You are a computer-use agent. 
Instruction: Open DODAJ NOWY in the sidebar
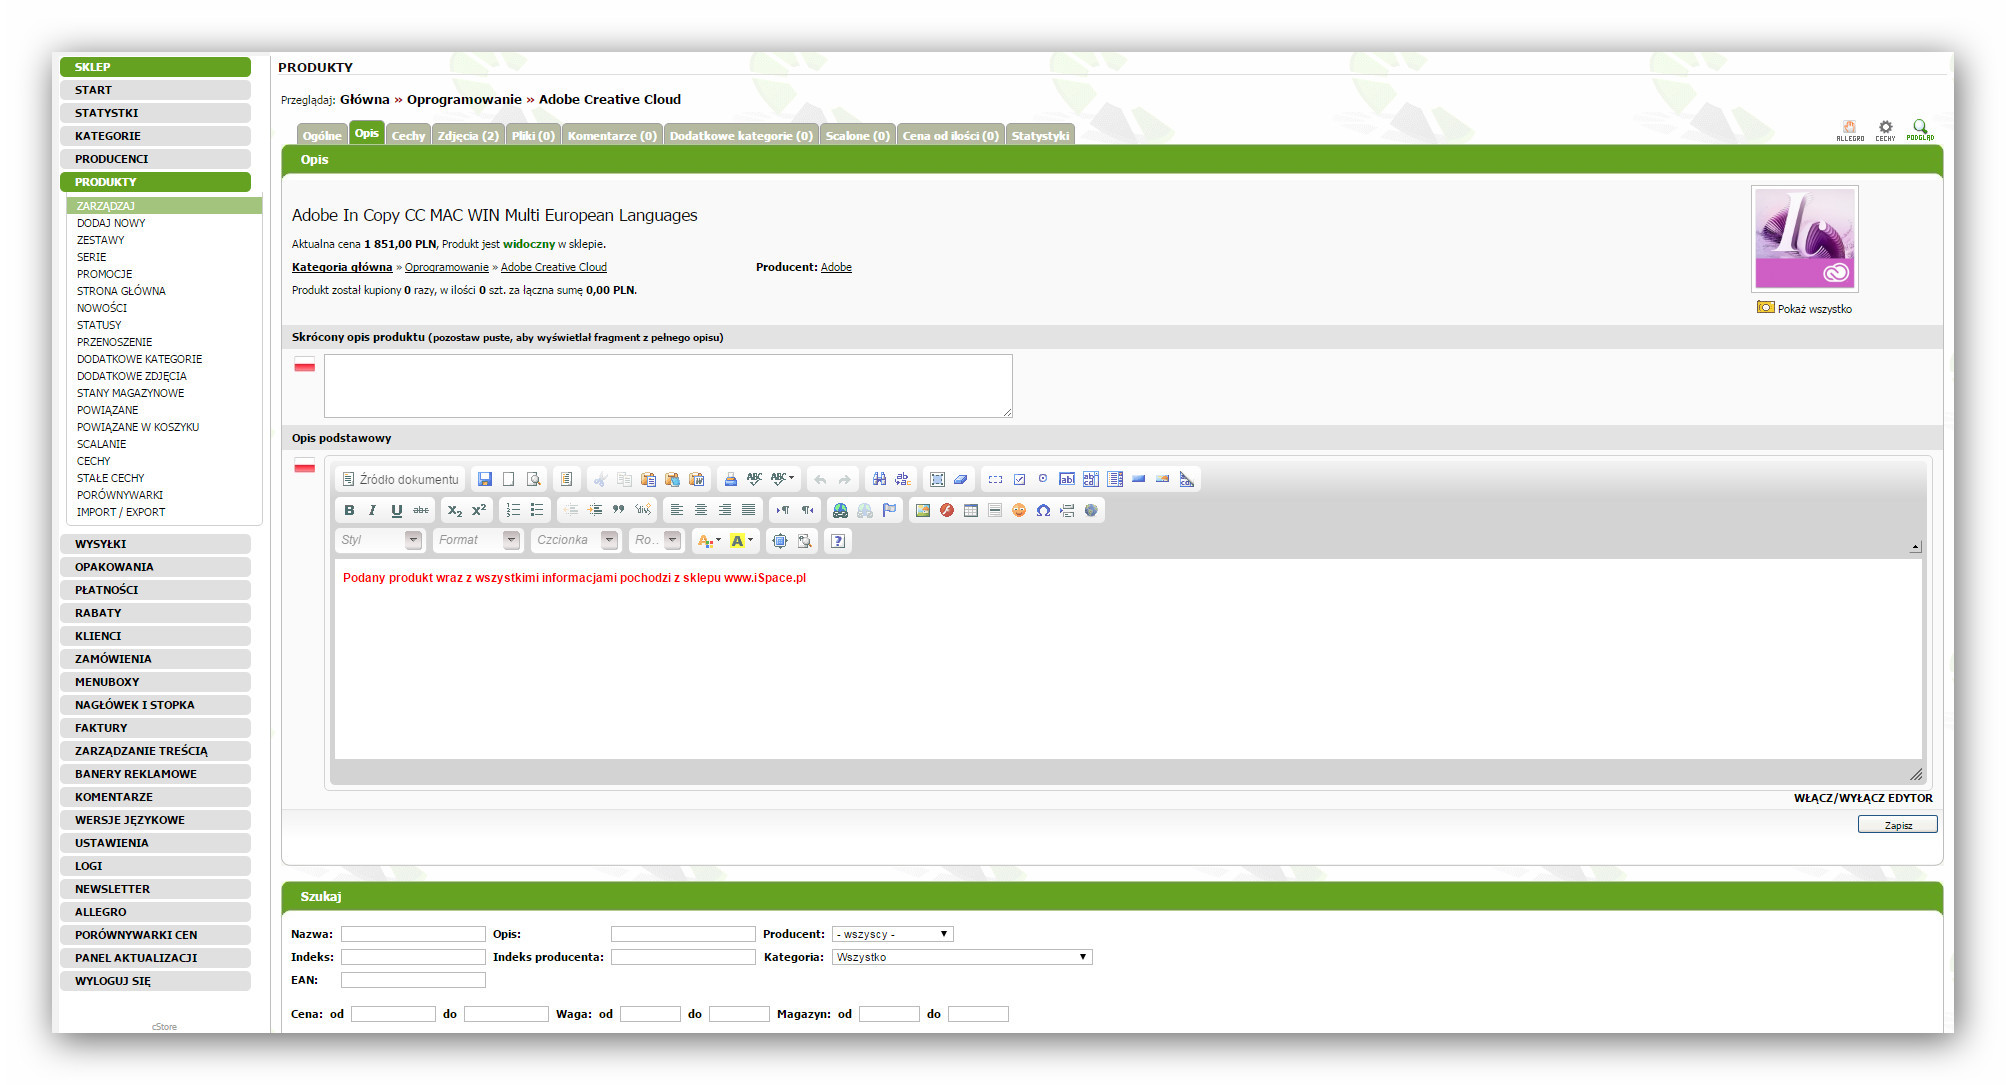click(111, 223)
